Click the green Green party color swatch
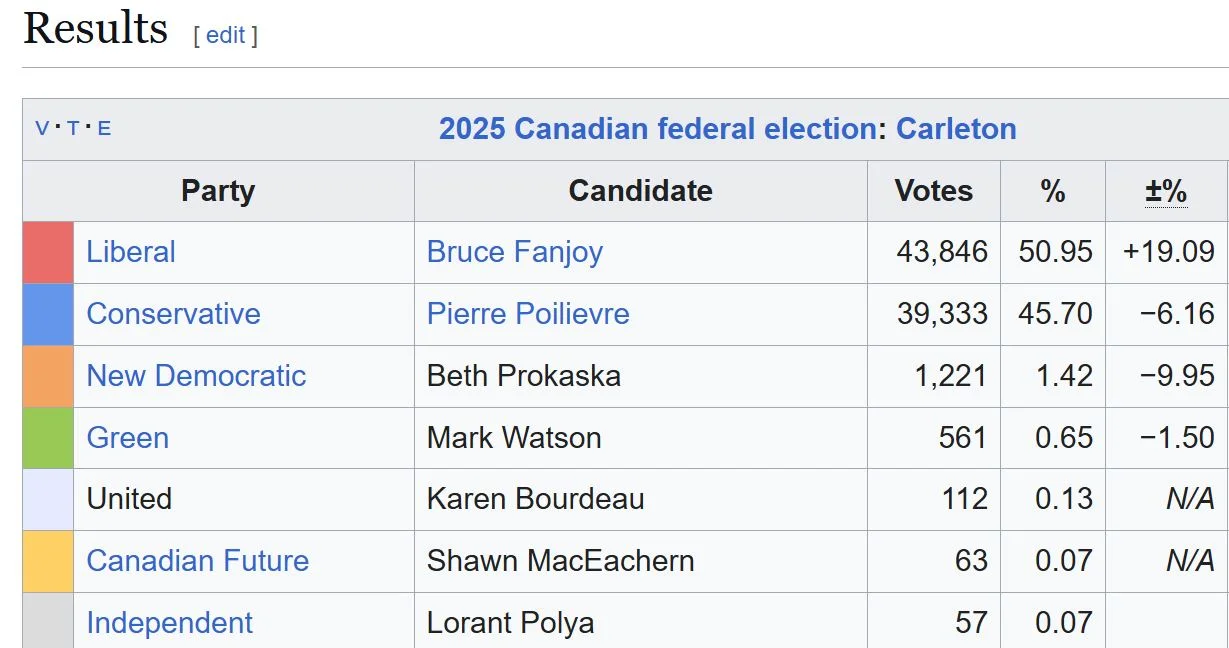1229x648 pixels. click(48, 438)
